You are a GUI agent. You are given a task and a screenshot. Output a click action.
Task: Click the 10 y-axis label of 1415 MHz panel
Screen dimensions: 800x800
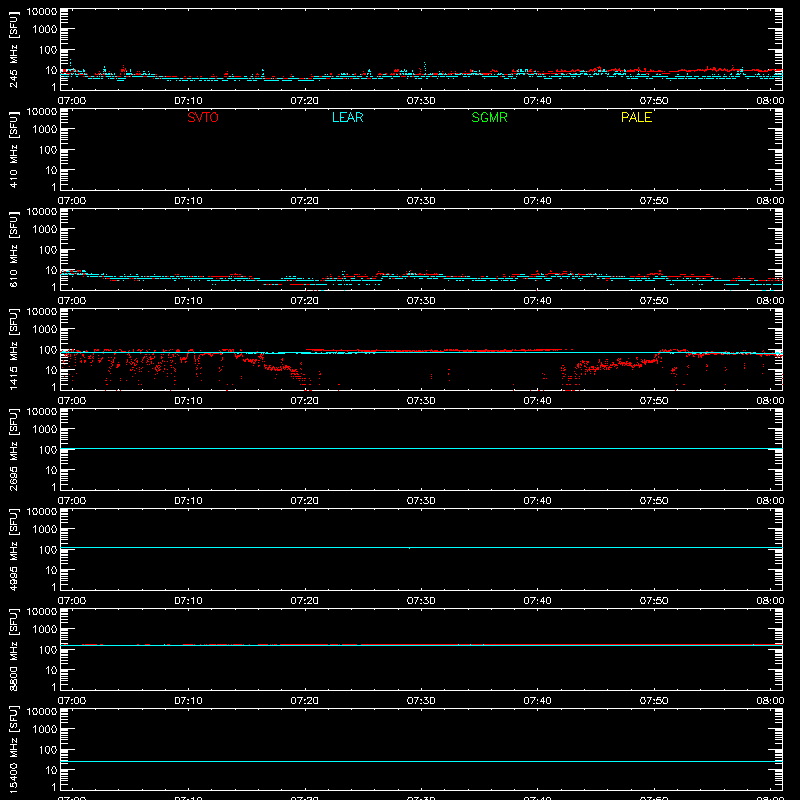(x=51, y=370)
